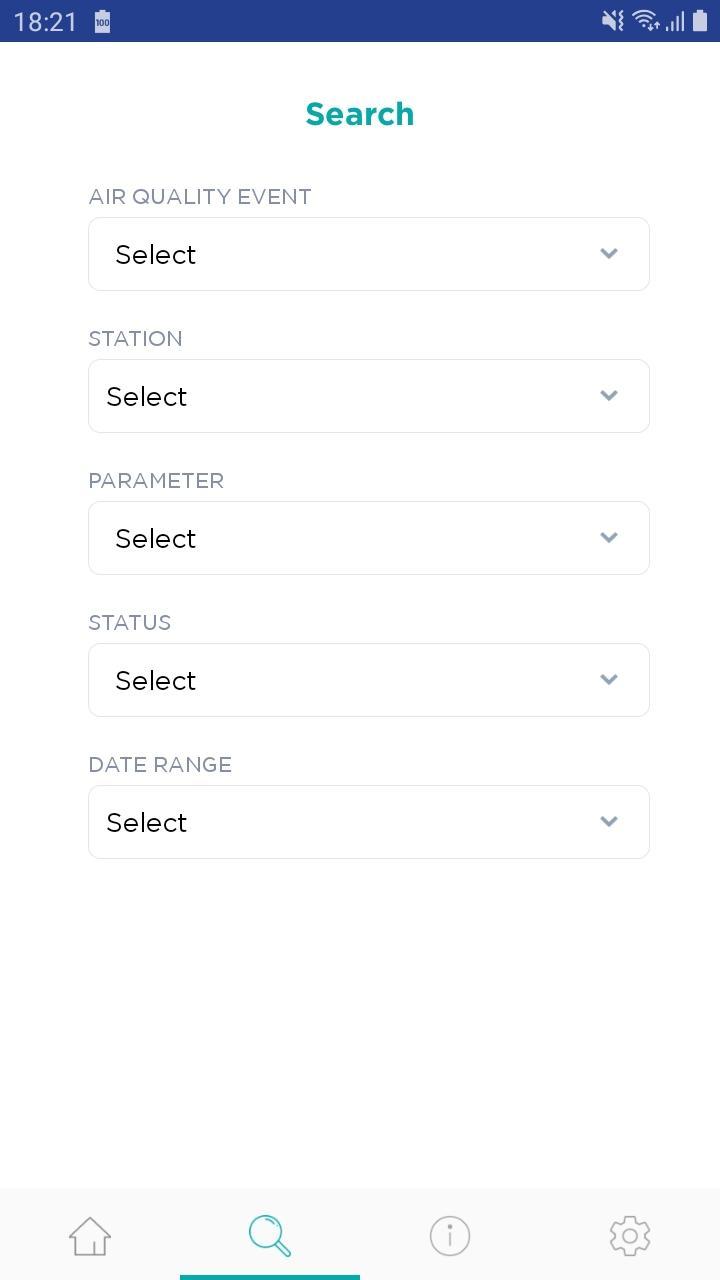Click the Date Range chevron arrow

(x=609, y=822)
